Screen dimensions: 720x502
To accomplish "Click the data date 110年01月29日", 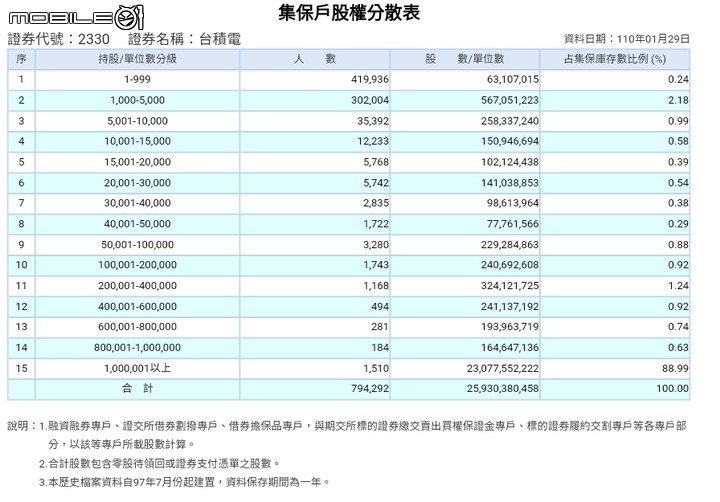I will [653, 39].
